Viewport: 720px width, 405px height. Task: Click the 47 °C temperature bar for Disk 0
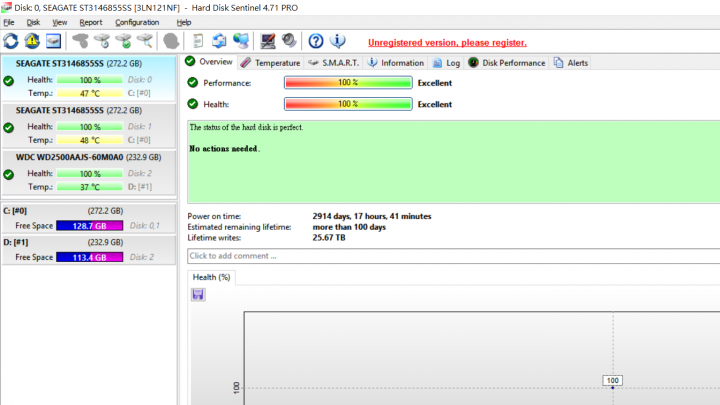click(x=90, y=93)
